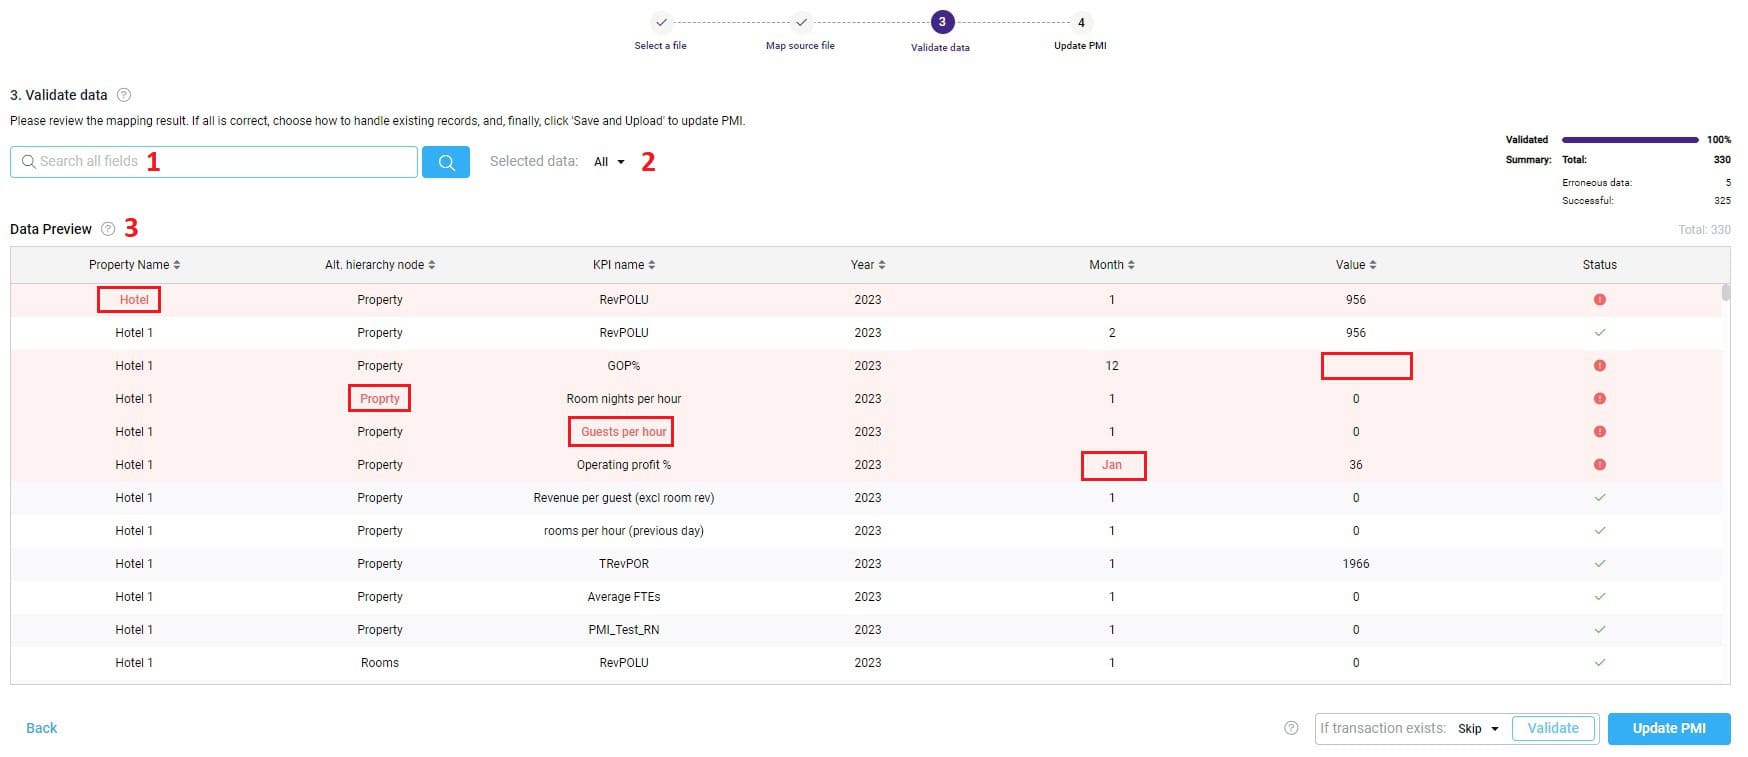This screenshot has height=757, width=1748.
Task: Click the Back link
Action: click(41, 728)
